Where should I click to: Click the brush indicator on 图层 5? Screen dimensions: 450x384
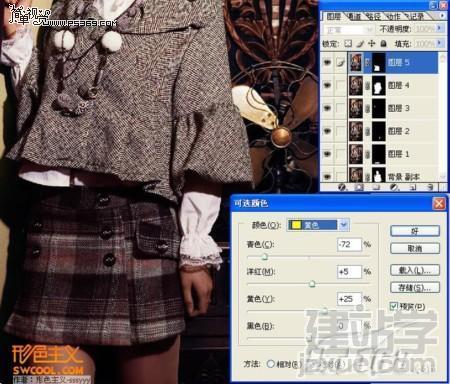coord(340,62)
